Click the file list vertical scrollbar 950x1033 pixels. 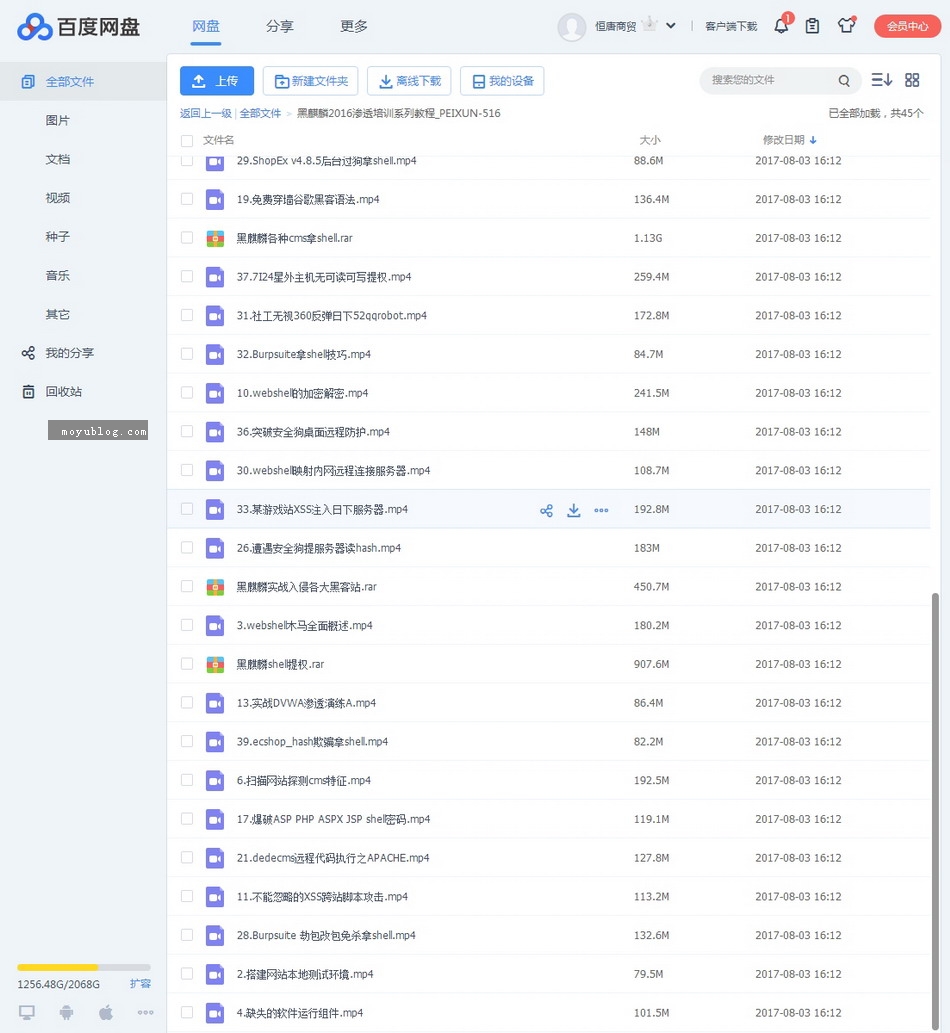(935, 812)
